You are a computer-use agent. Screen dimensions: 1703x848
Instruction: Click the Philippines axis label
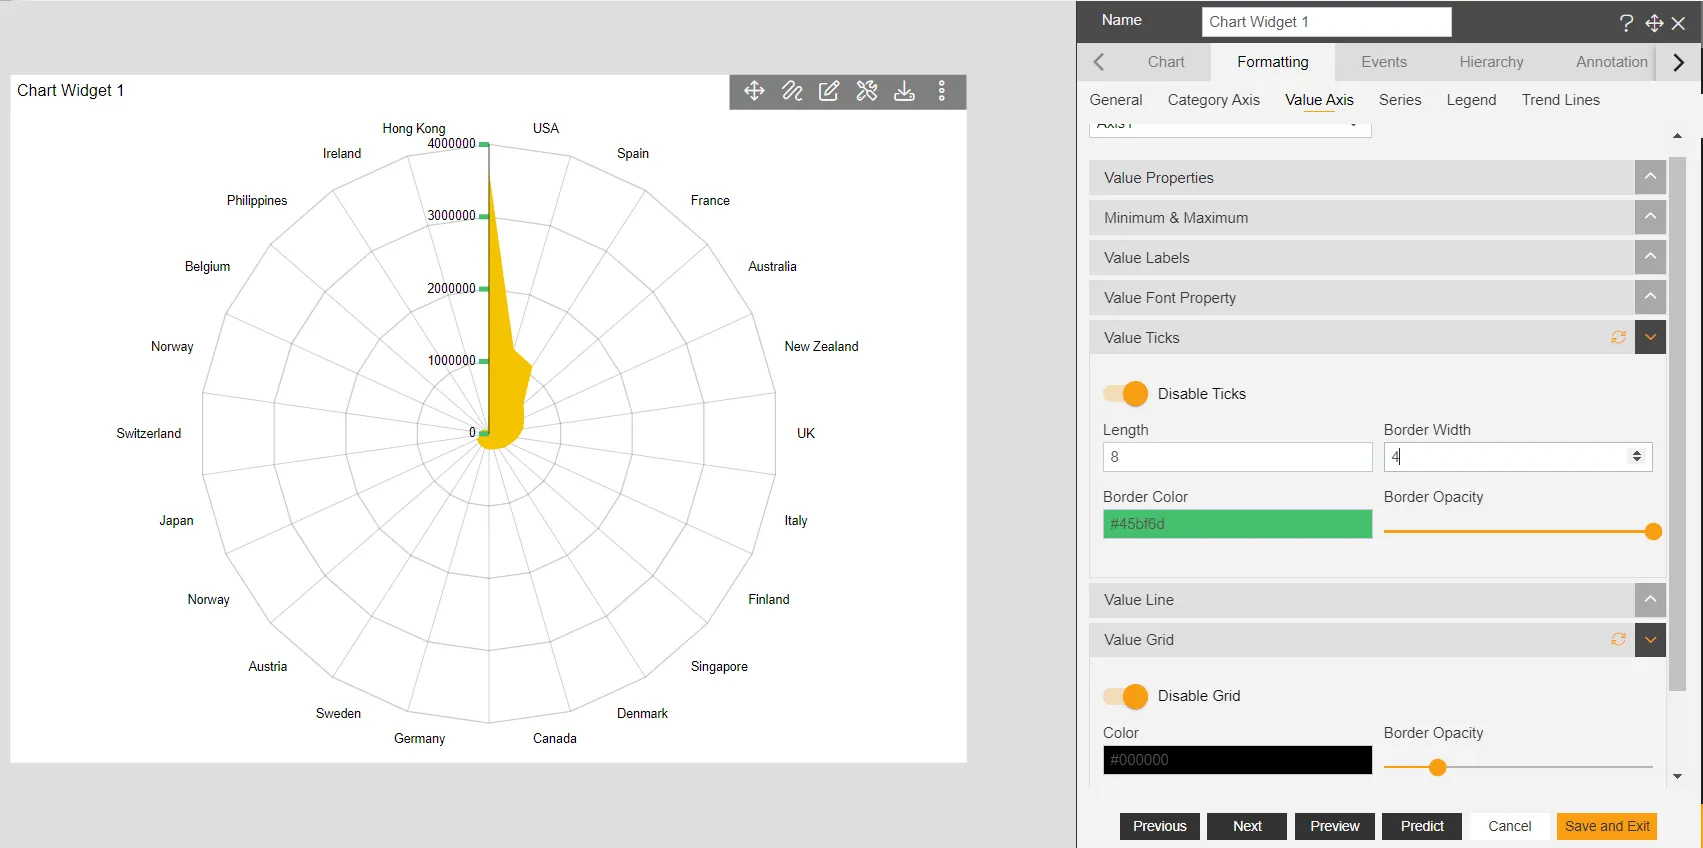[x=257, y=201]
